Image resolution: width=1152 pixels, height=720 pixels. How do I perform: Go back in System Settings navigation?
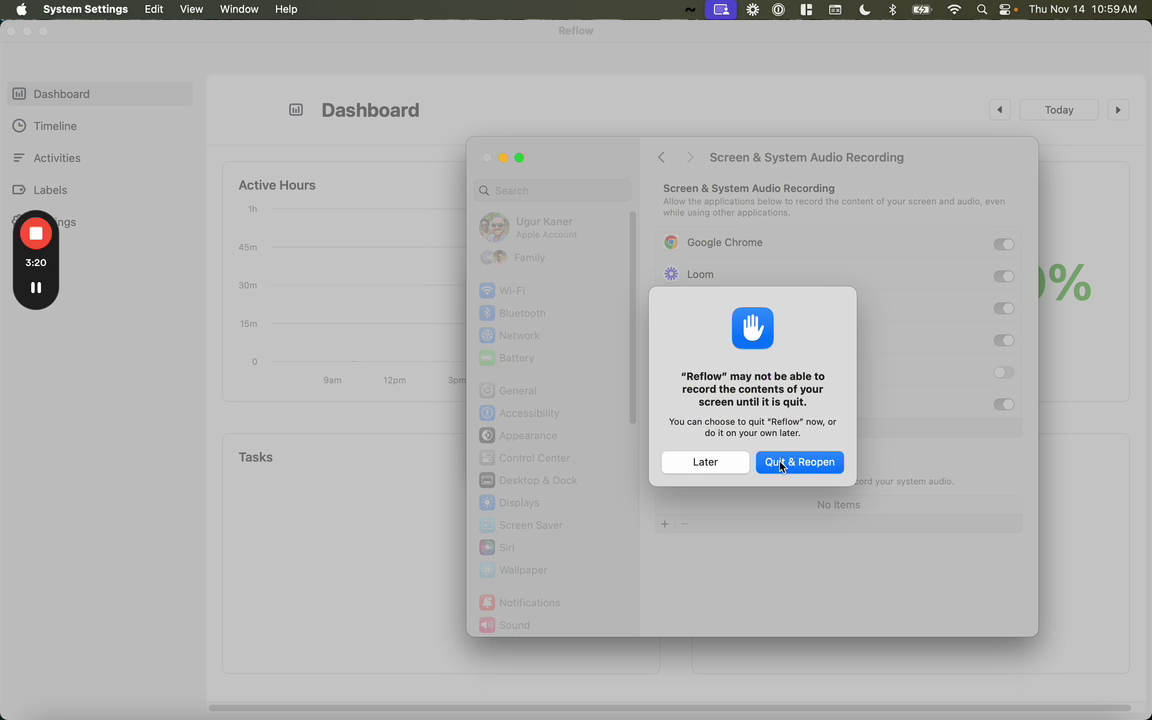click(x=662, y=158)
